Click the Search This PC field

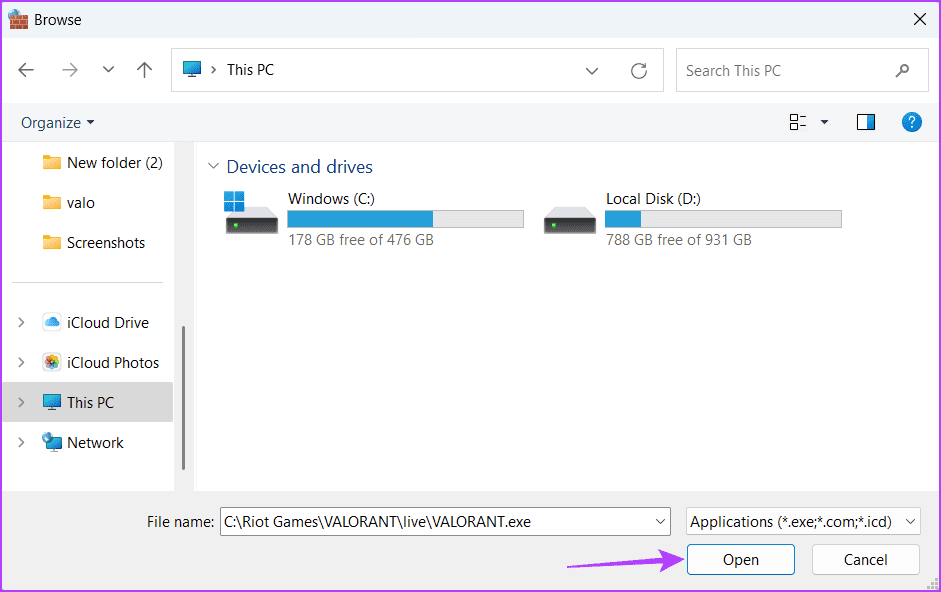click(x=802, y=70)
